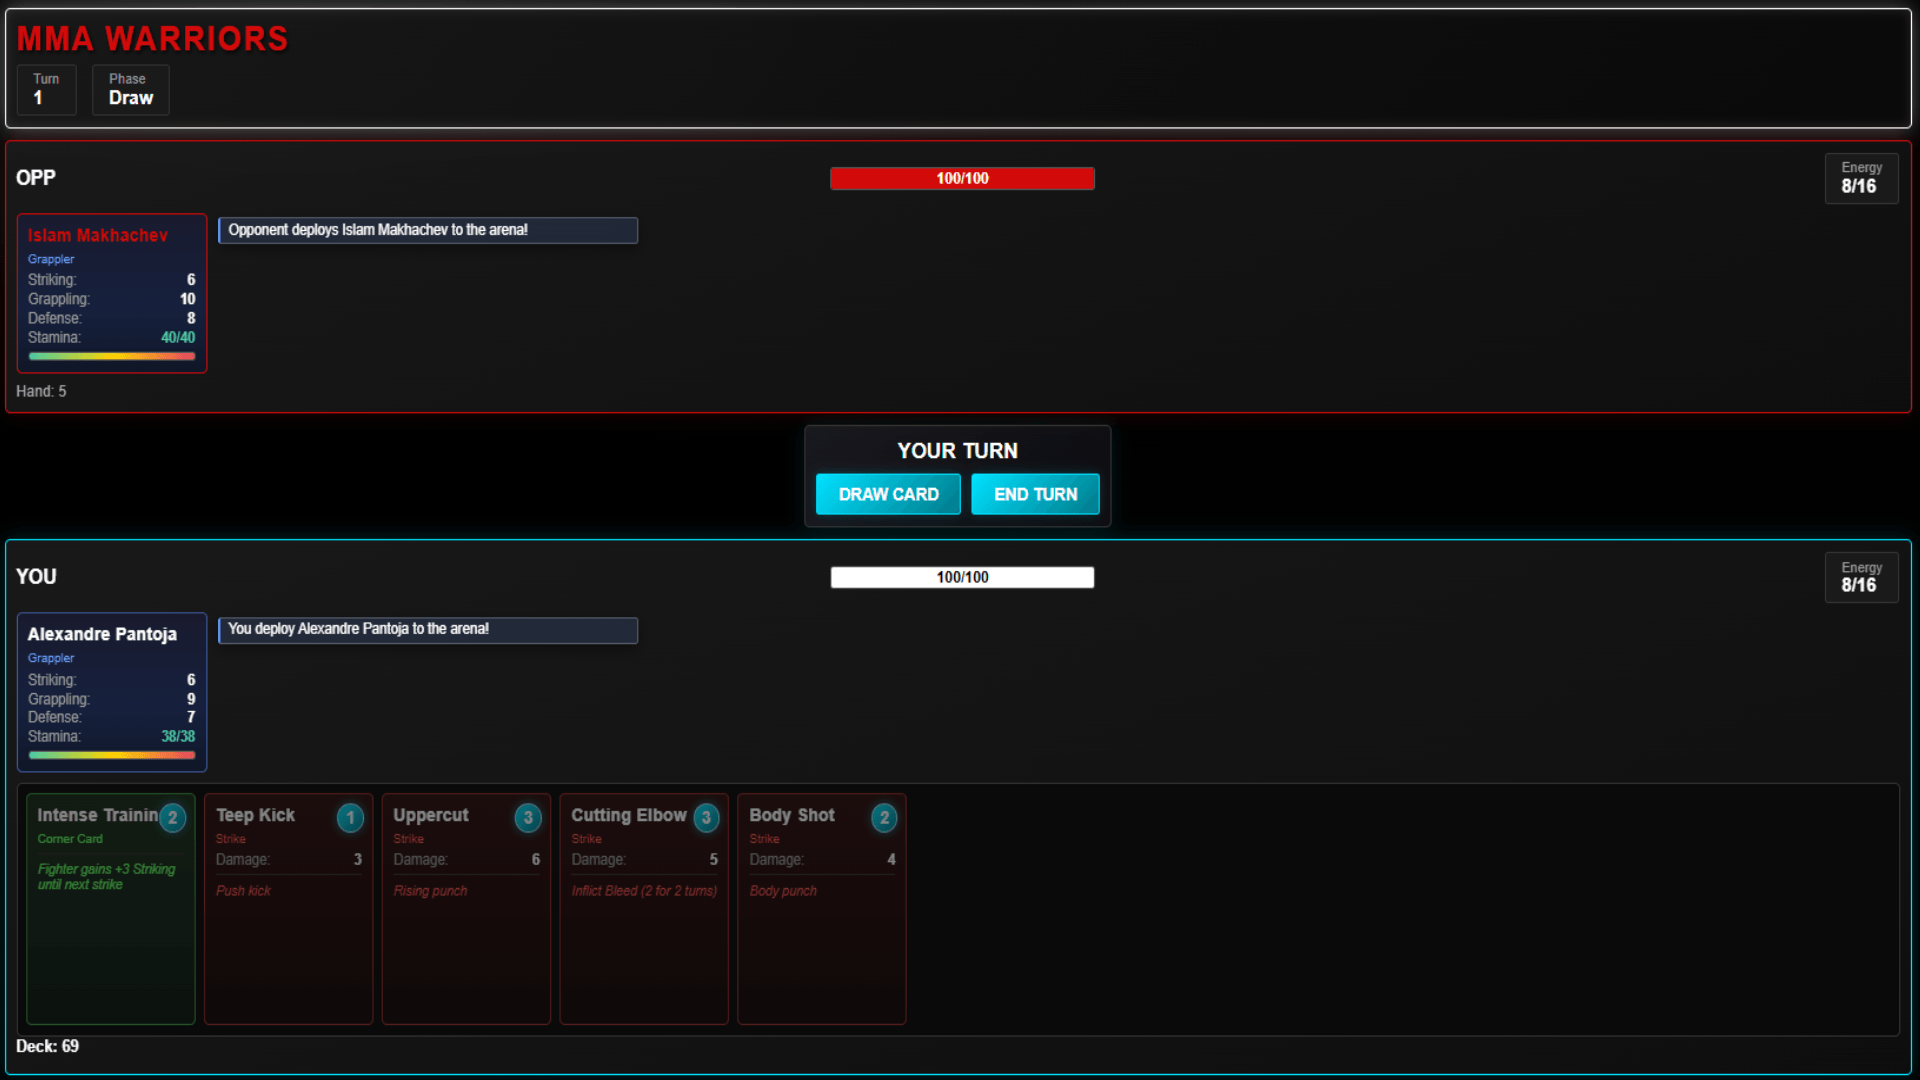Click the Cutting Elbow cost badge
This screenshot has width=1920, height=1080.
pos(706,818)
